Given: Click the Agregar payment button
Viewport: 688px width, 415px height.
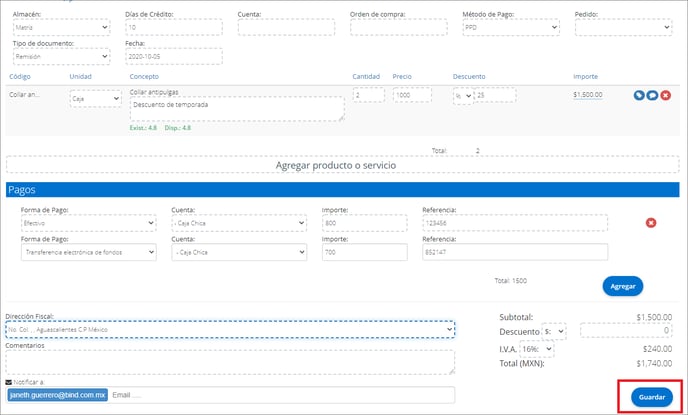Looking at the screenshot, I should coord(623,286).
